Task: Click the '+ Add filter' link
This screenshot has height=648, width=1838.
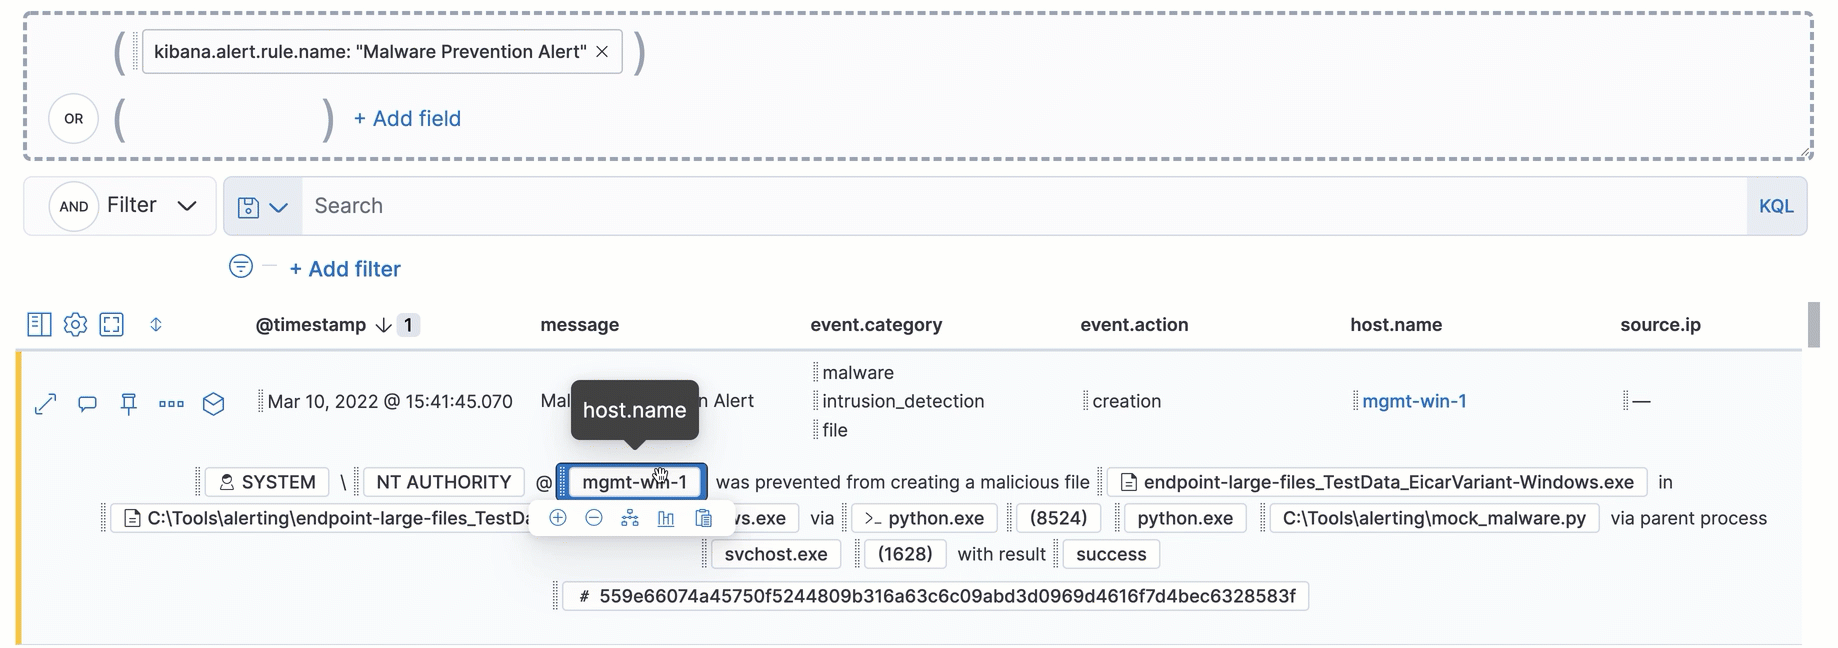Action: pos(344,269)
